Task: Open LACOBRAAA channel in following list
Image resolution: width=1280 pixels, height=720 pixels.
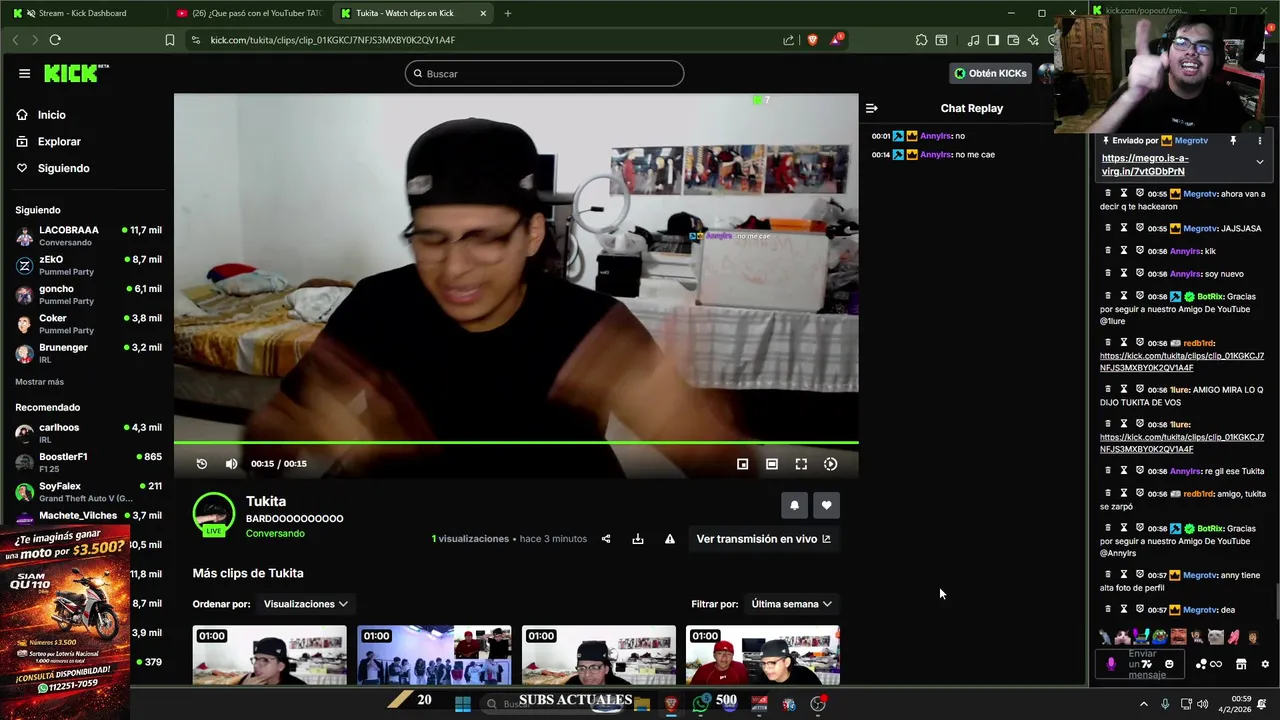Action: tap(88, 235)
